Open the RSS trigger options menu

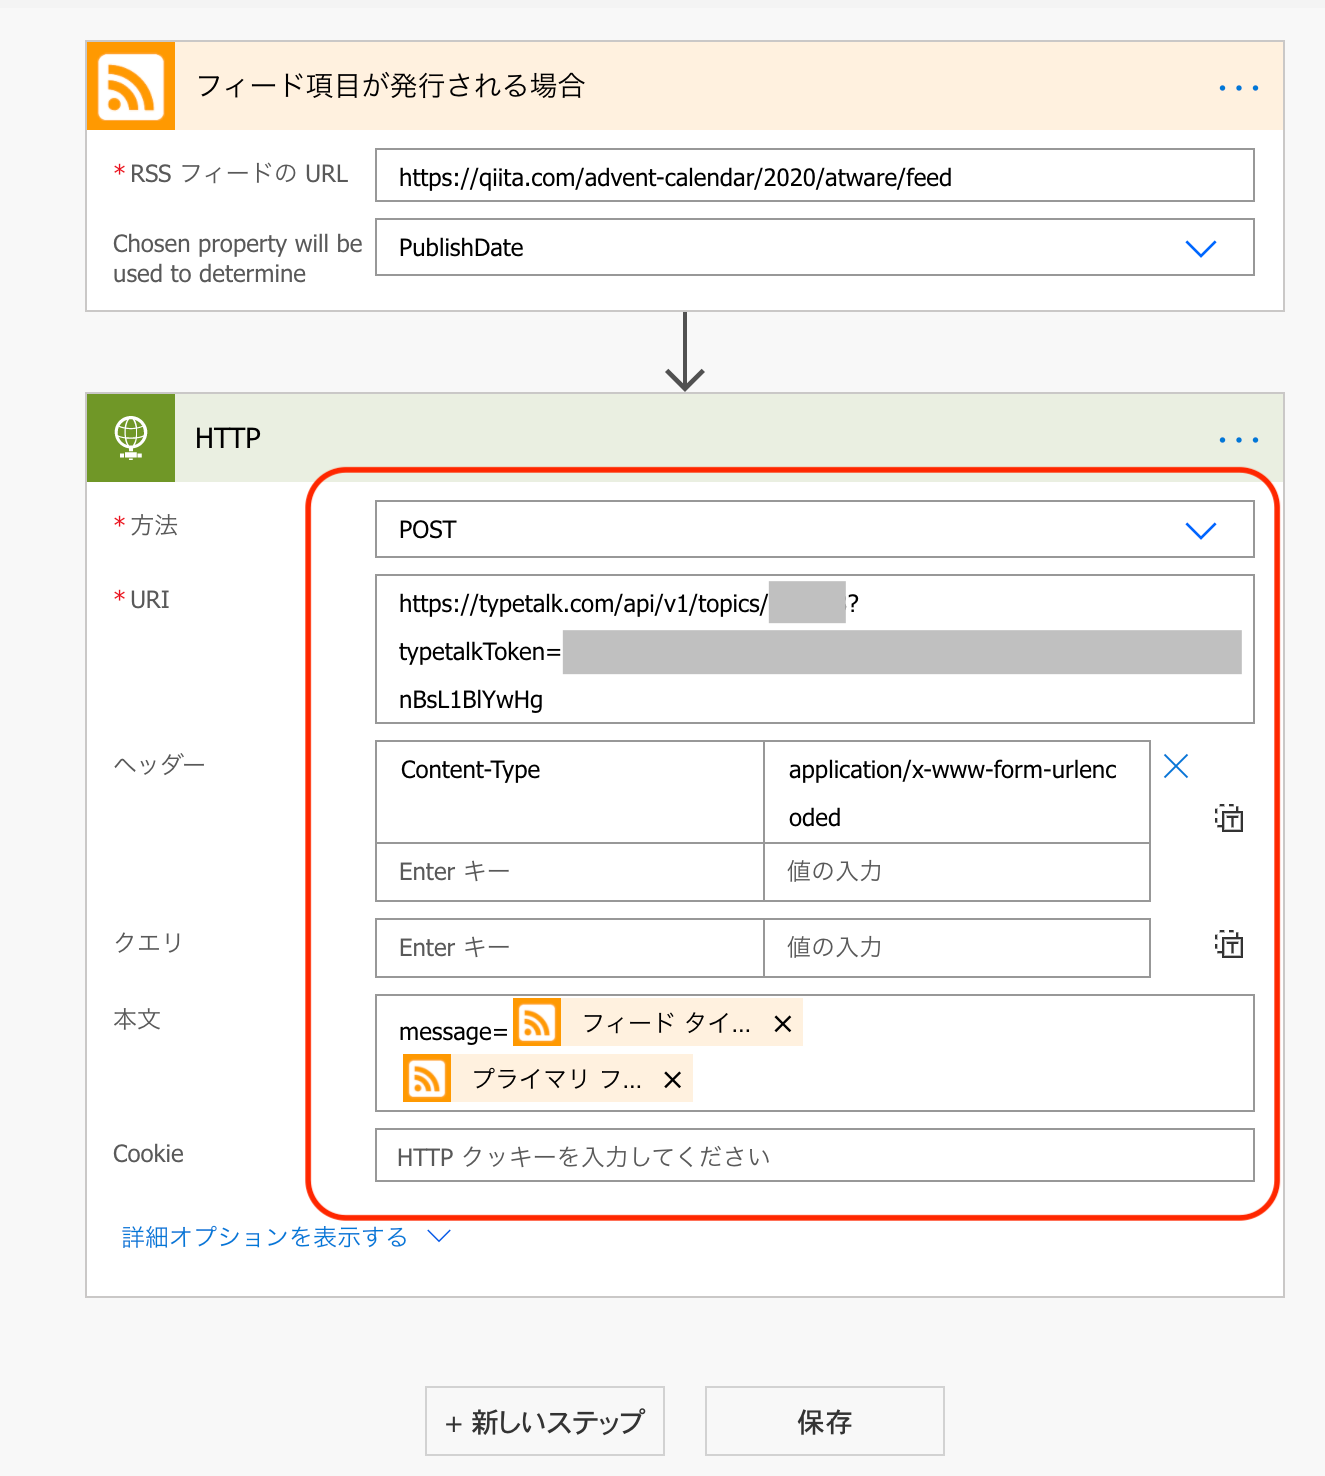1238,86
